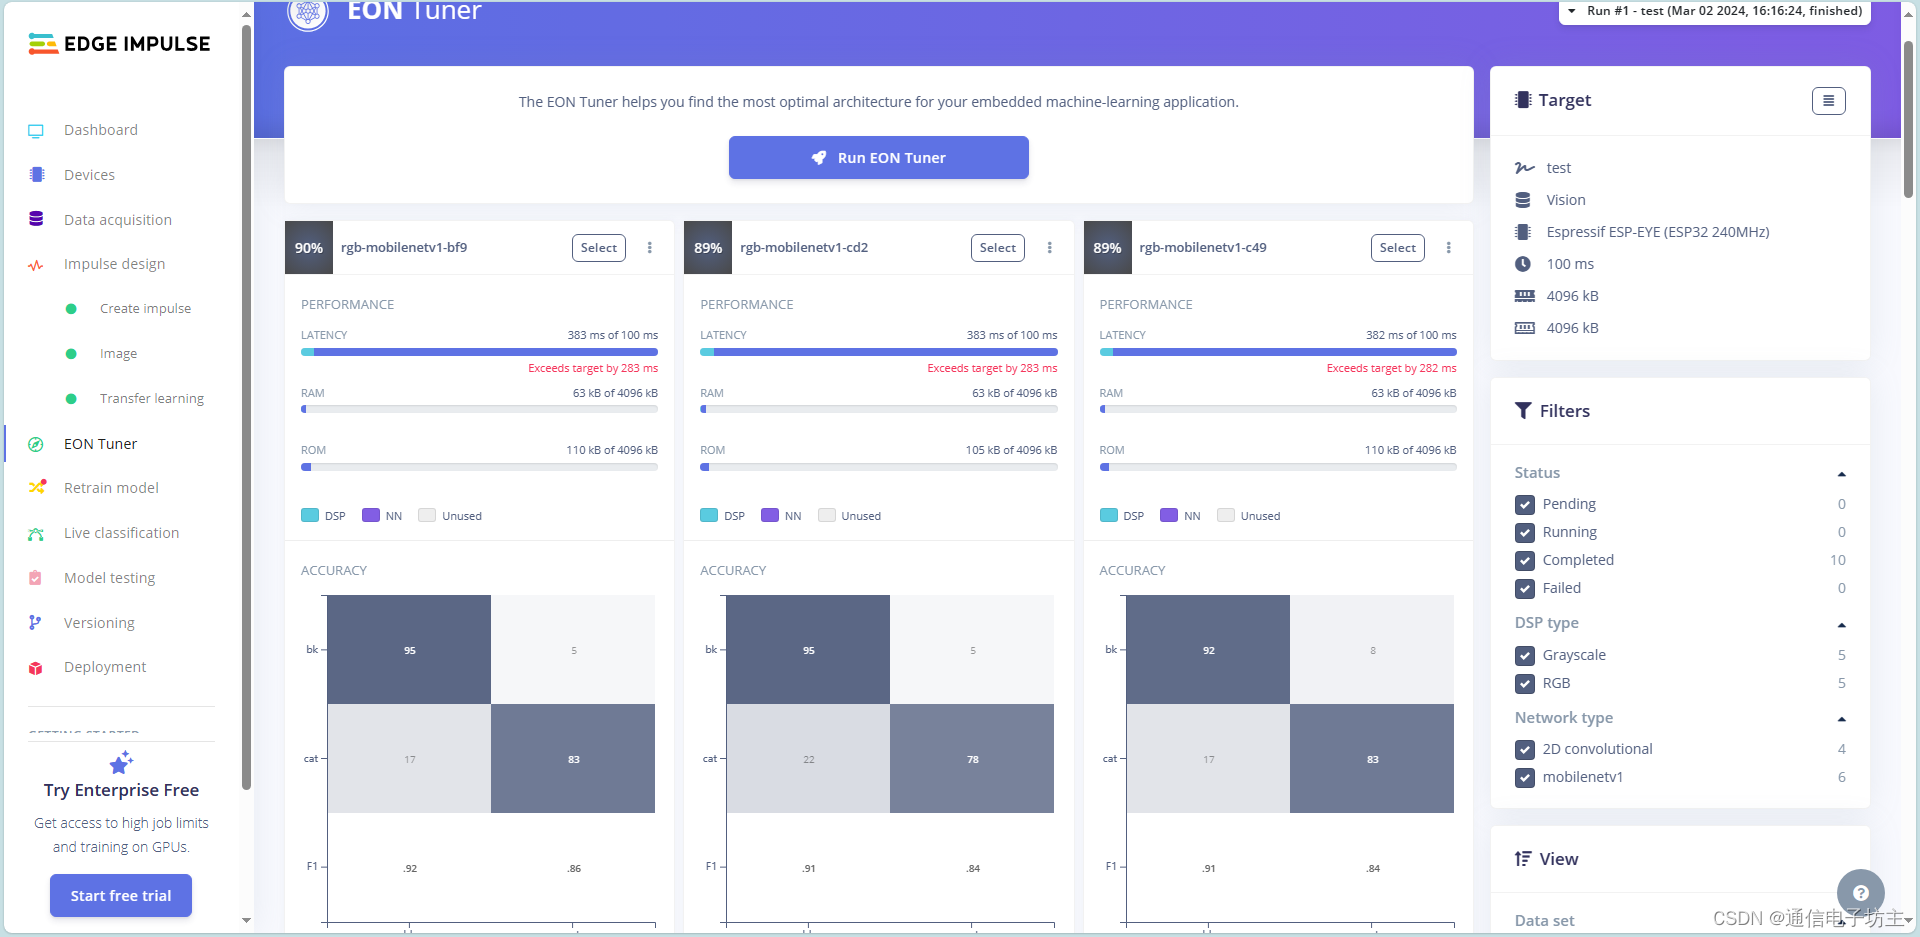
Task: Open the Target panel list menu icon
Action: pyautogui.click(x=1828, y=100)
